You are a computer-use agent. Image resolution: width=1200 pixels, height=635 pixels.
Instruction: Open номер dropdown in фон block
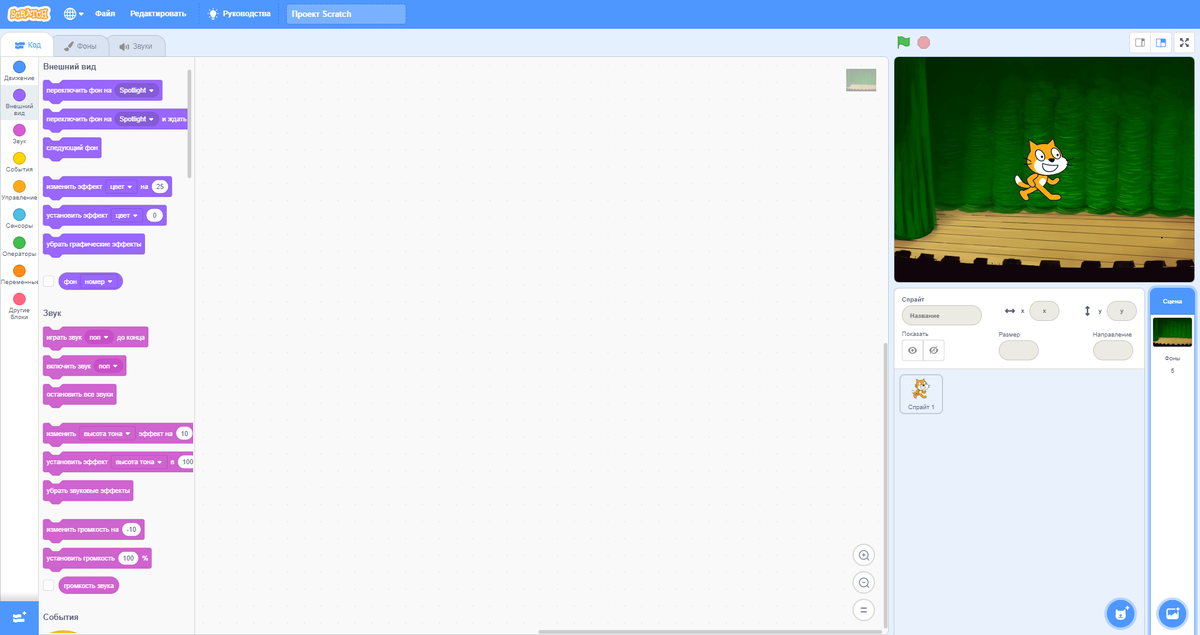[99, 282]
